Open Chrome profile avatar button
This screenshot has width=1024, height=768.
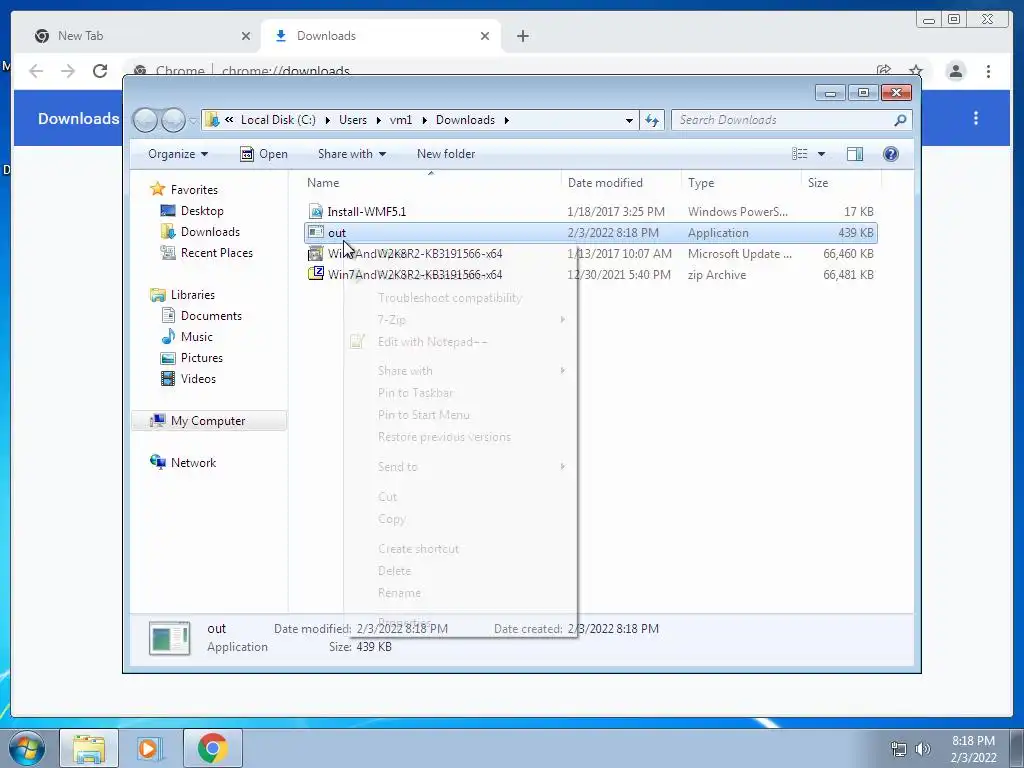(955, 71)
